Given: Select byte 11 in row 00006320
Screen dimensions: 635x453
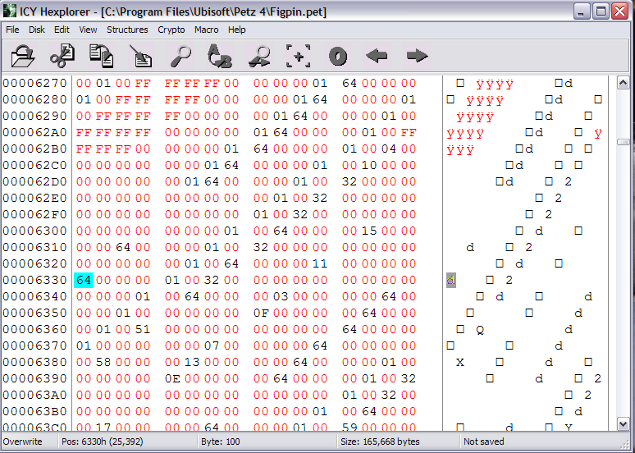Looking at the screenshot, I should pos(320,264).
